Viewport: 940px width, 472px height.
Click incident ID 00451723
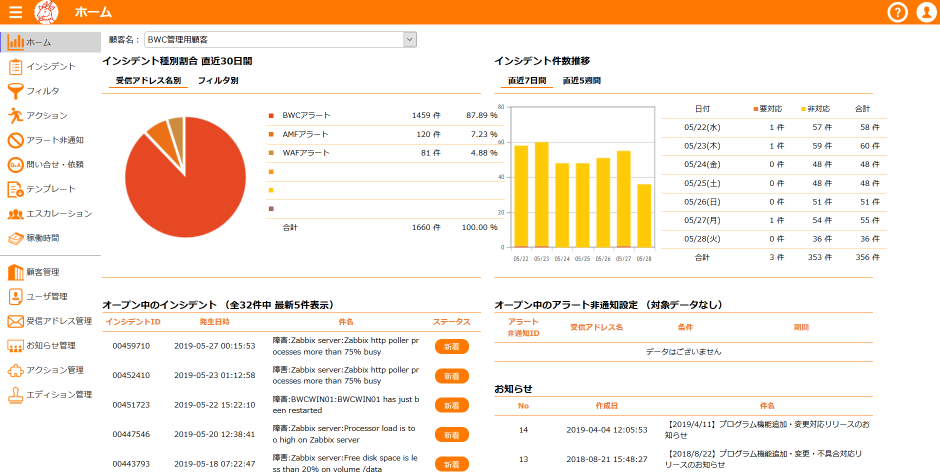131,405
